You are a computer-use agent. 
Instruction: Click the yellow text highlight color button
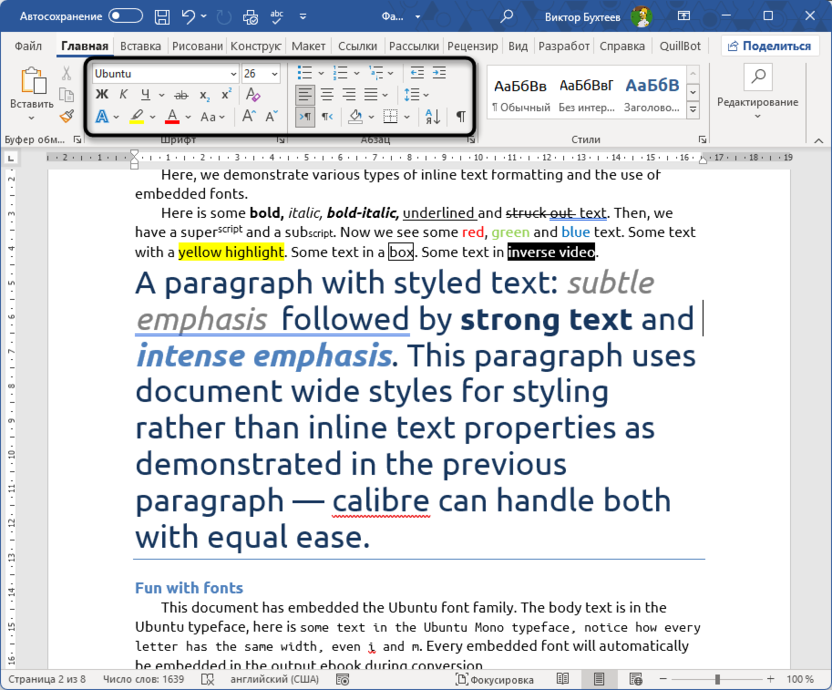click(x=137, y=117)
